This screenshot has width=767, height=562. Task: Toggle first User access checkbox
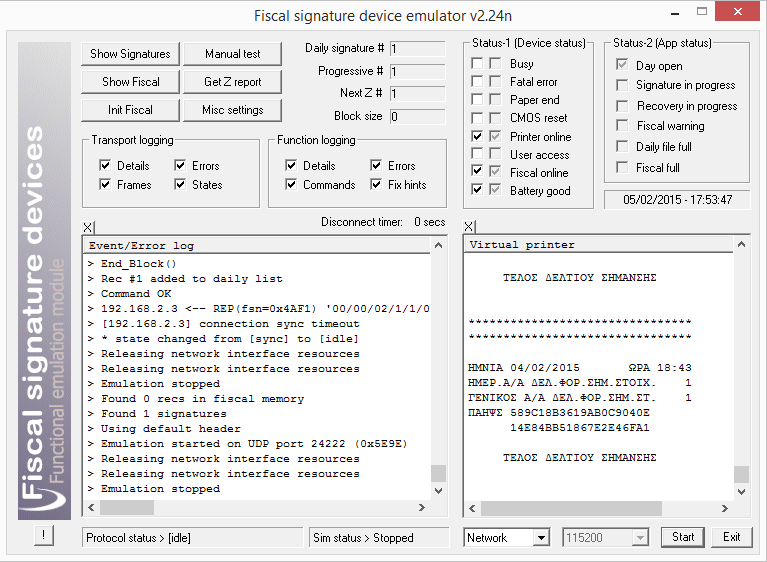(477, 154)
